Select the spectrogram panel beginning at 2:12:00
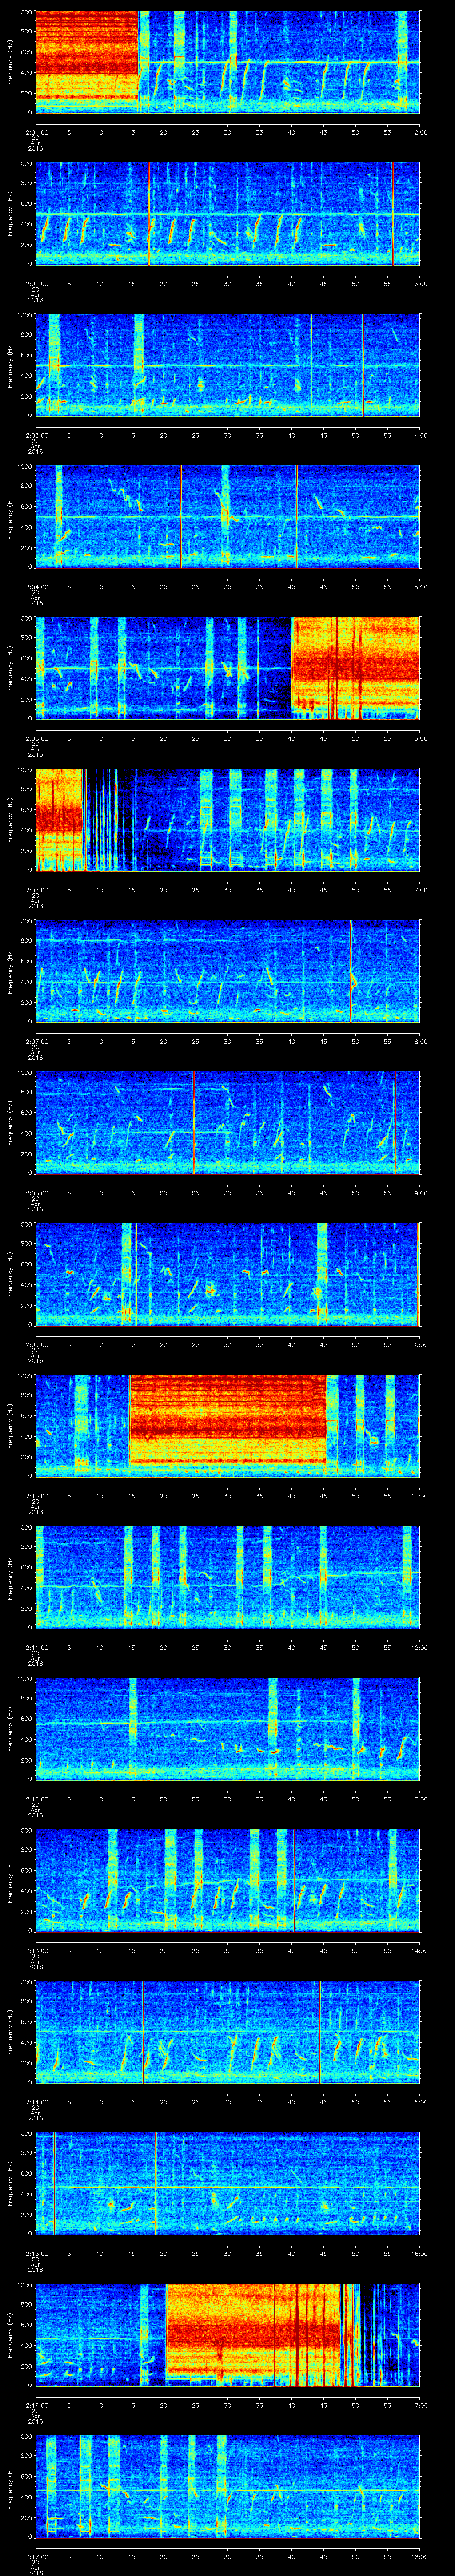455x2576 pixels. (x=227, y=1728)
